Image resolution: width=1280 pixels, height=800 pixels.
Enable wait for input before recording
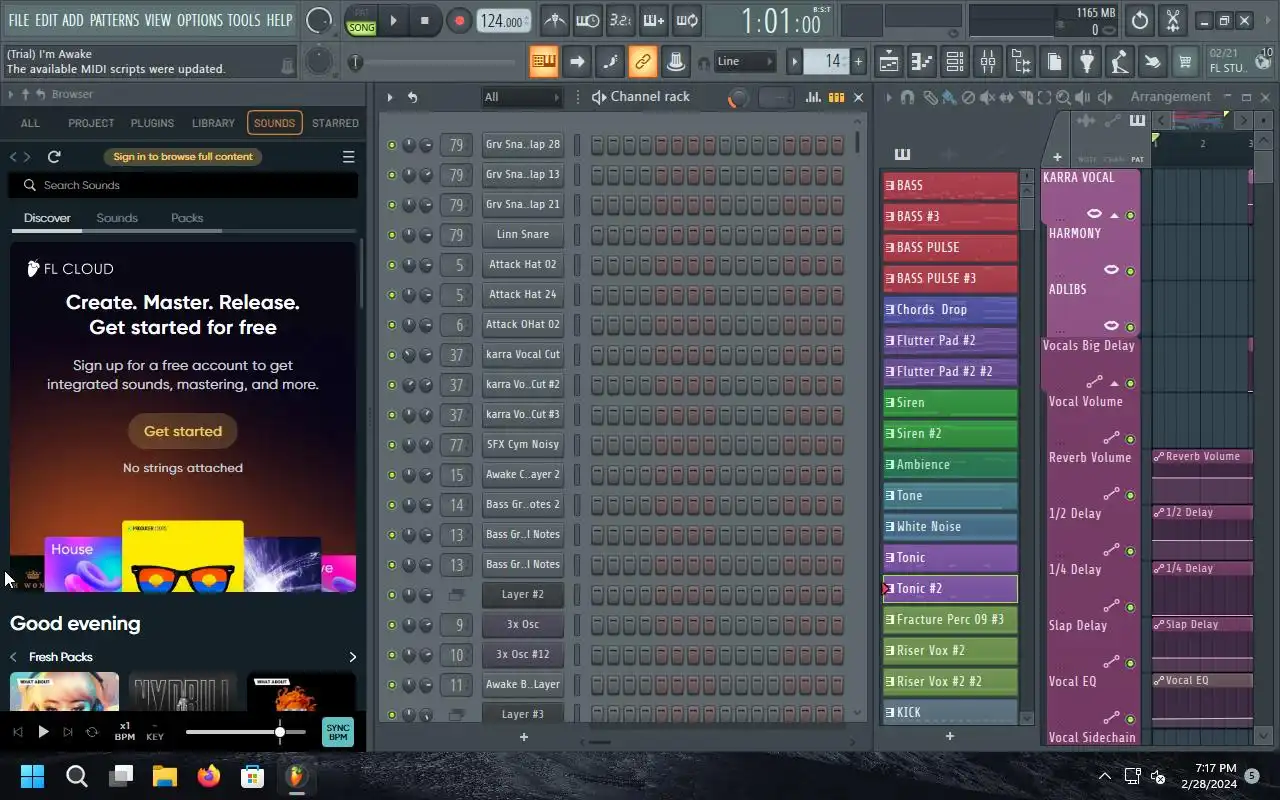pos(587,20)
